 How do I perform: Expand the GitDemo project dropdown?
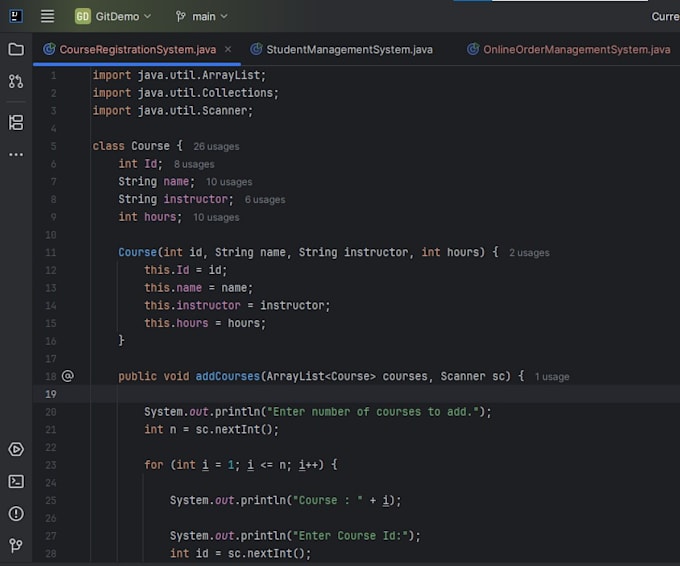pos(113,16)
